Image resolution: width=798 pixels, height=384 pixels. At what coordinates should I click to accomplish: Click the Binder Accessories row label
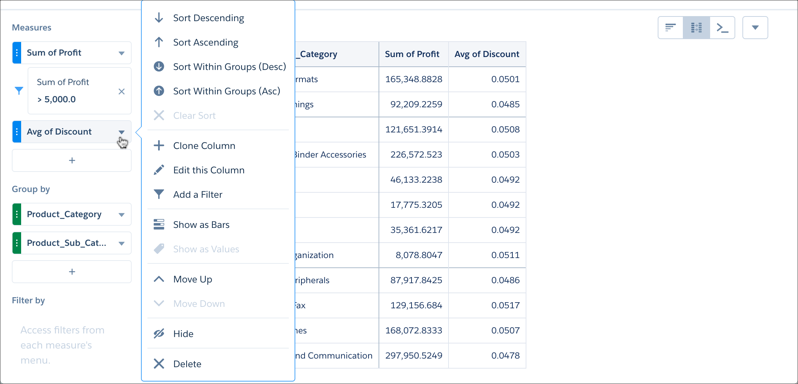click(331, 155)
